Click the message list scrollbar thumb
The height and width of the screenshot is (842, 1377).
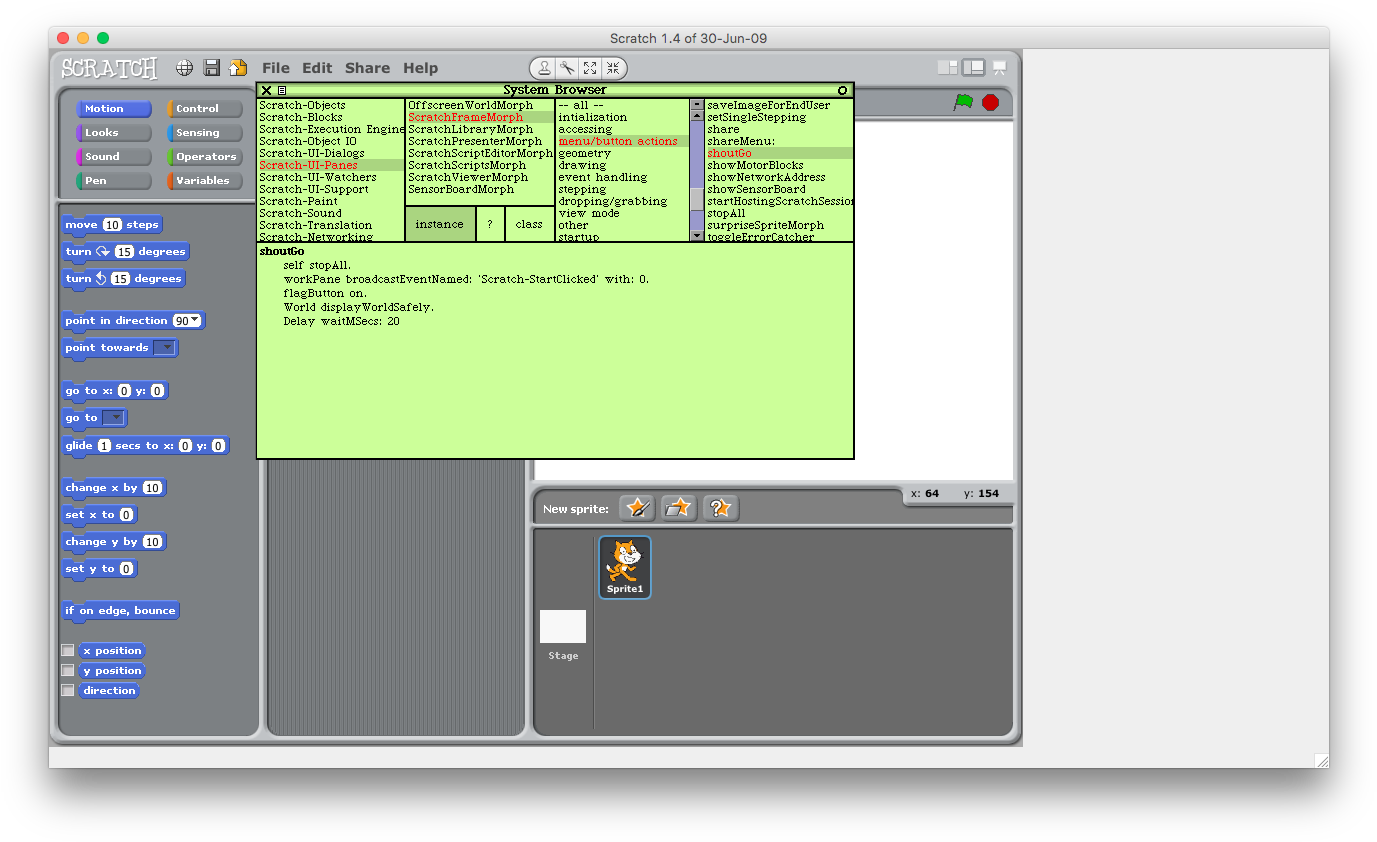coord(697,199)
